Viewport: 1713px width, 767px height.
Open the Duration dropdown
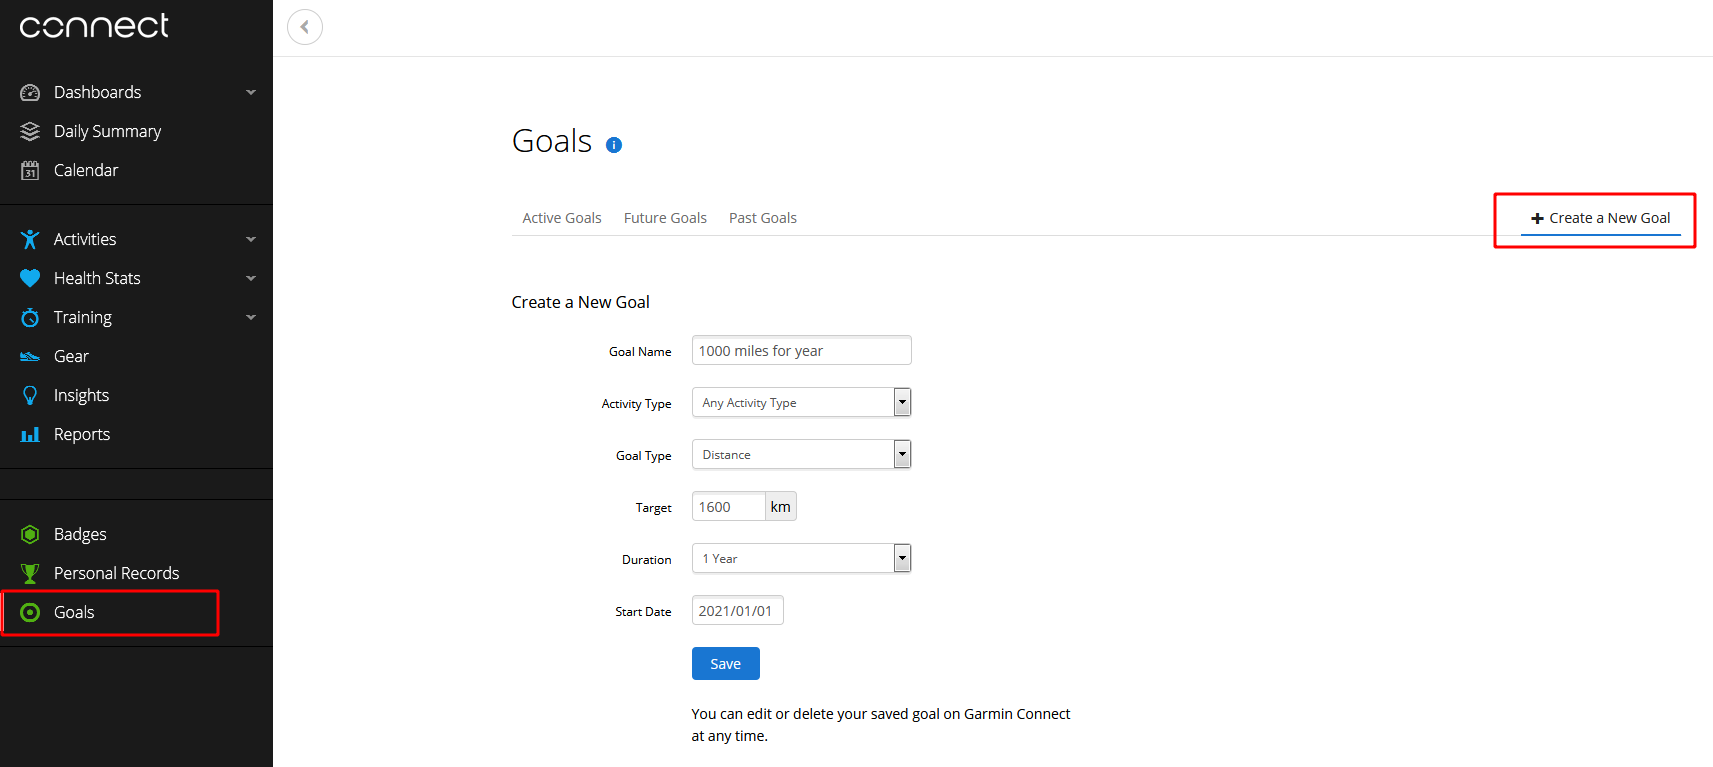[x=801, y=558]
